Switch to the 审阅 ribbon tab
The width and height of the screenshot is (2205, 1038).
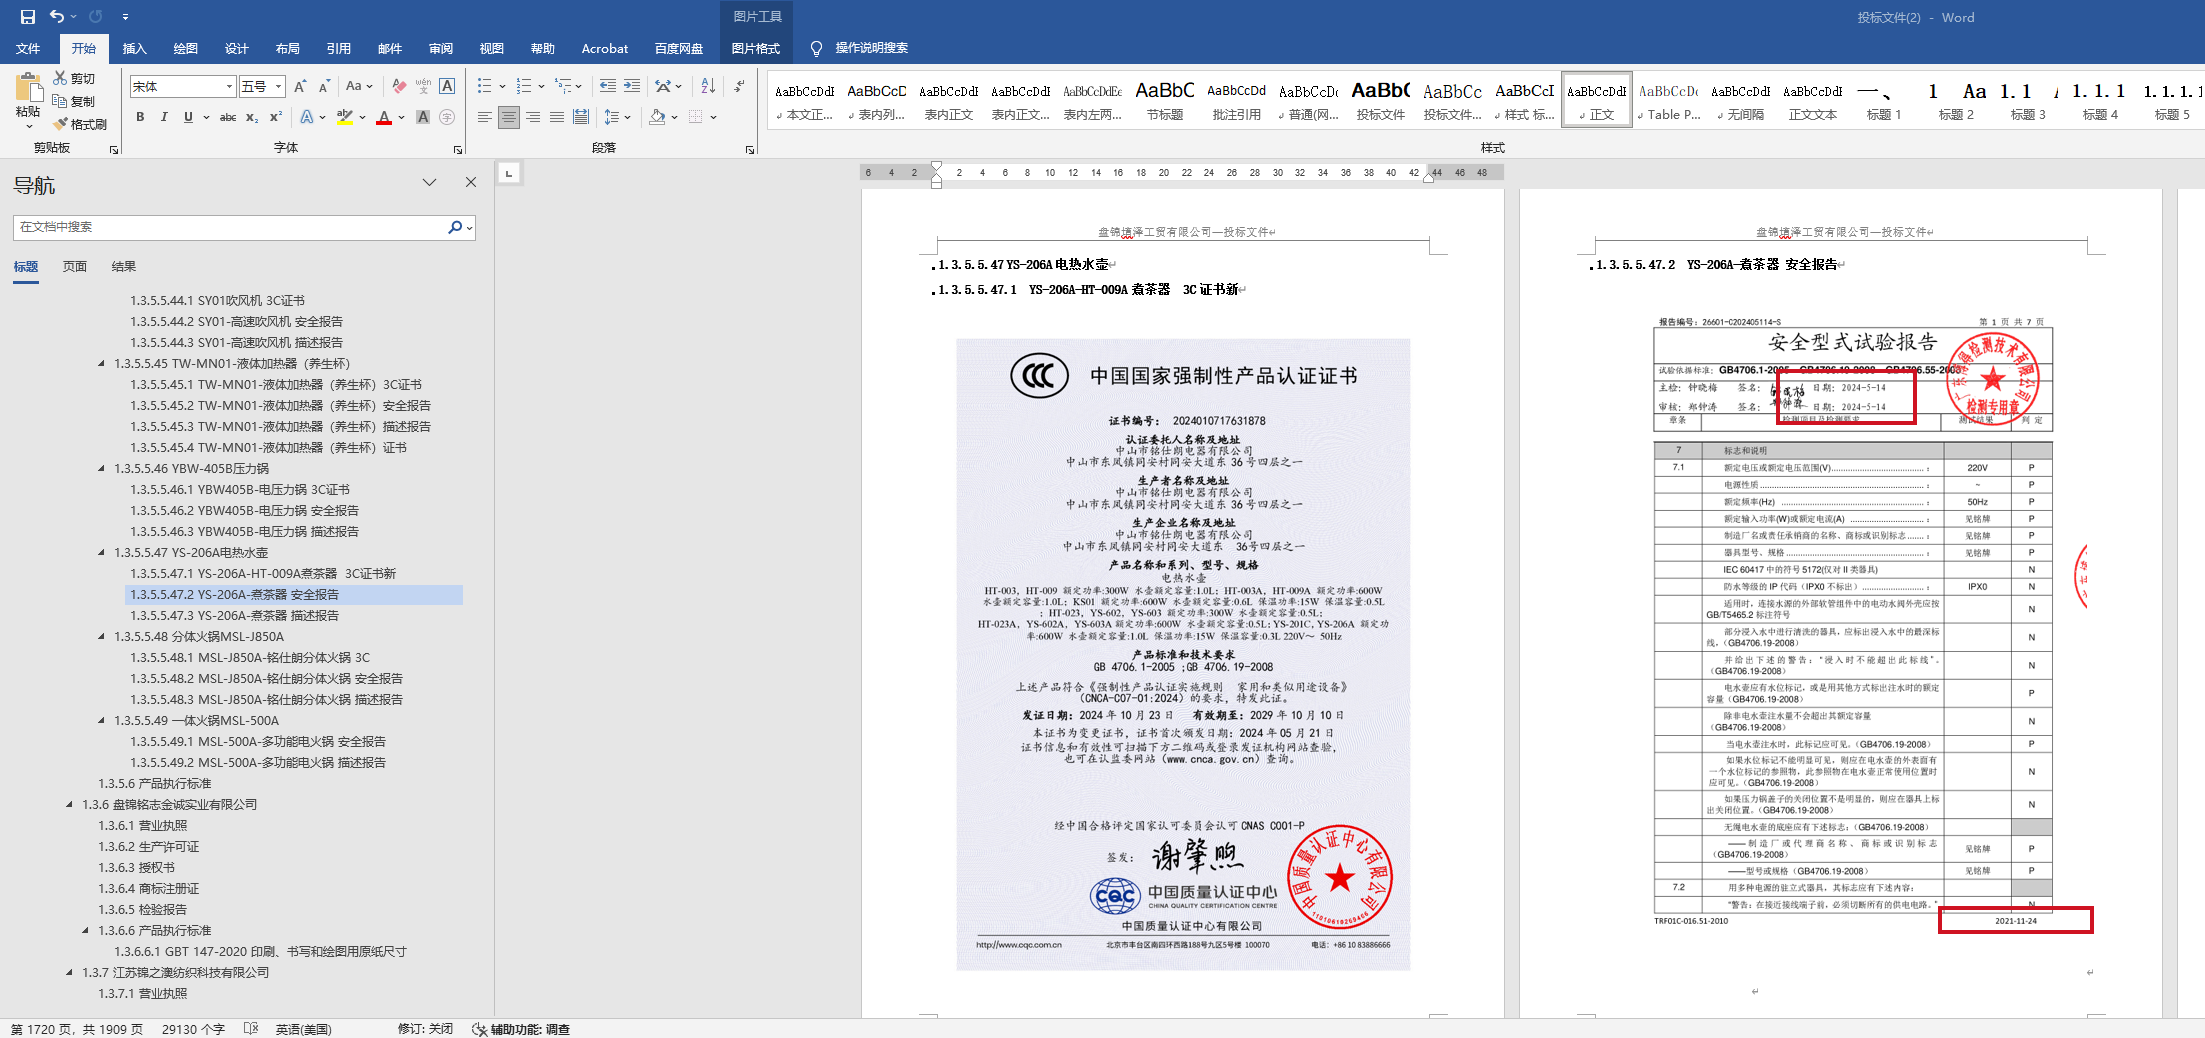click(440, 48)
